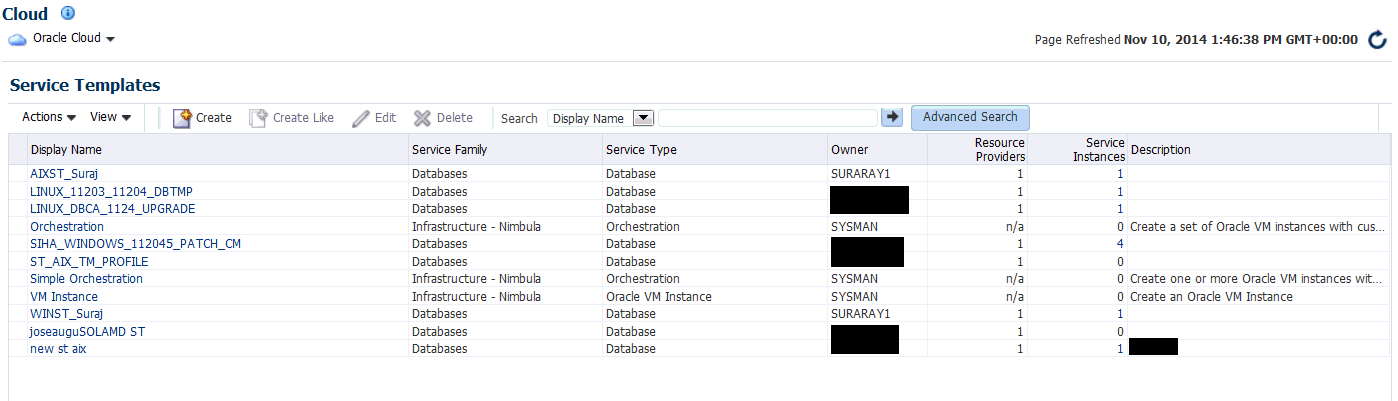Screen dimensions: 1398x401
Task: Click Infrastructure - Nimbula in VM Instance row
Action: click(x=476, y=296)
